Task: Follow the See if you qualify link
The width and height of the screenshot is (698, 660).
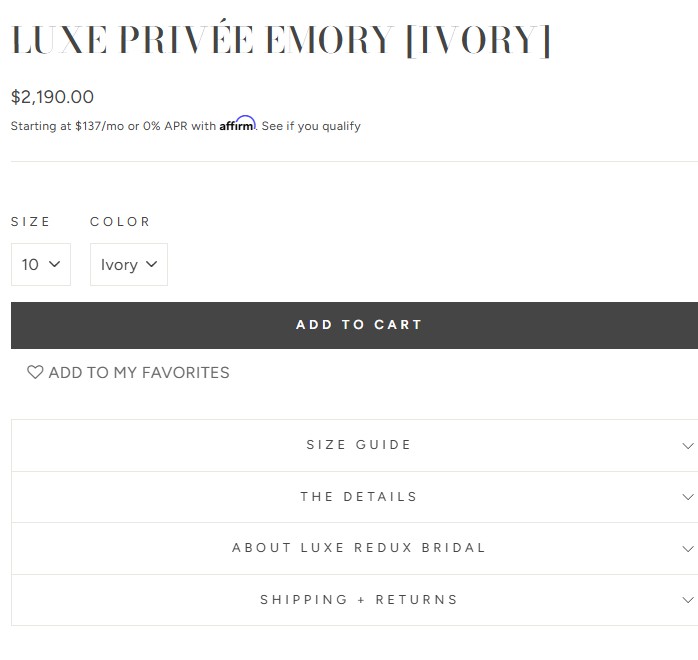Action: point(311,126)
